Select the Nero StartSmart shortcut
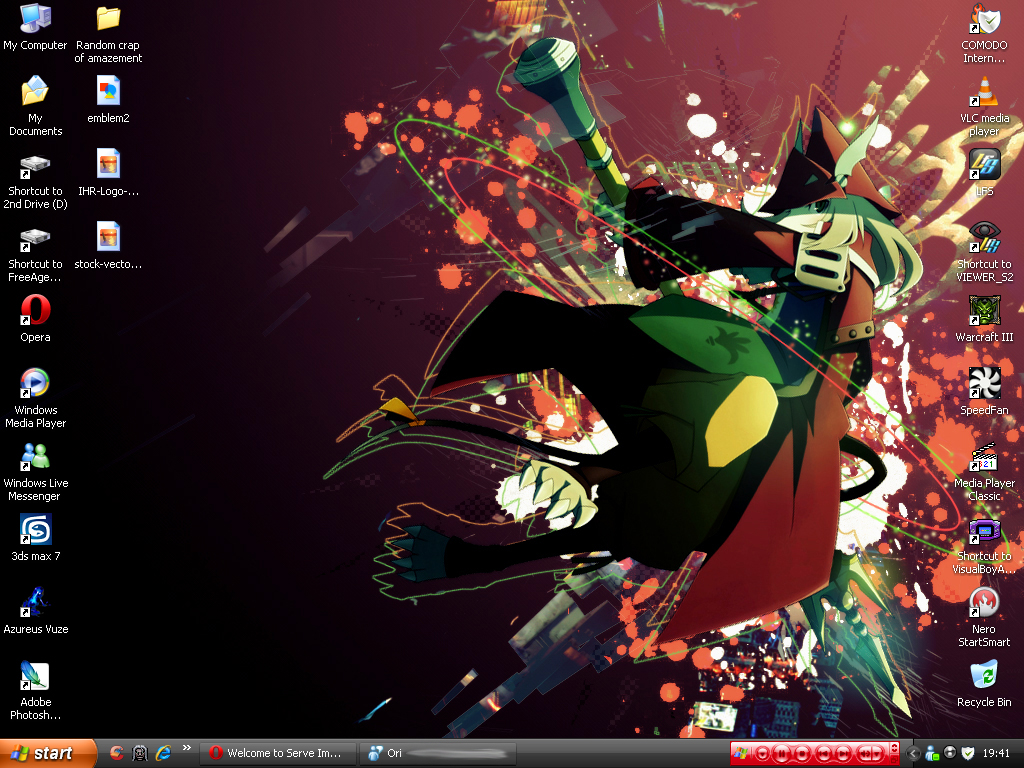1024x768 pixels. point(984,618)
